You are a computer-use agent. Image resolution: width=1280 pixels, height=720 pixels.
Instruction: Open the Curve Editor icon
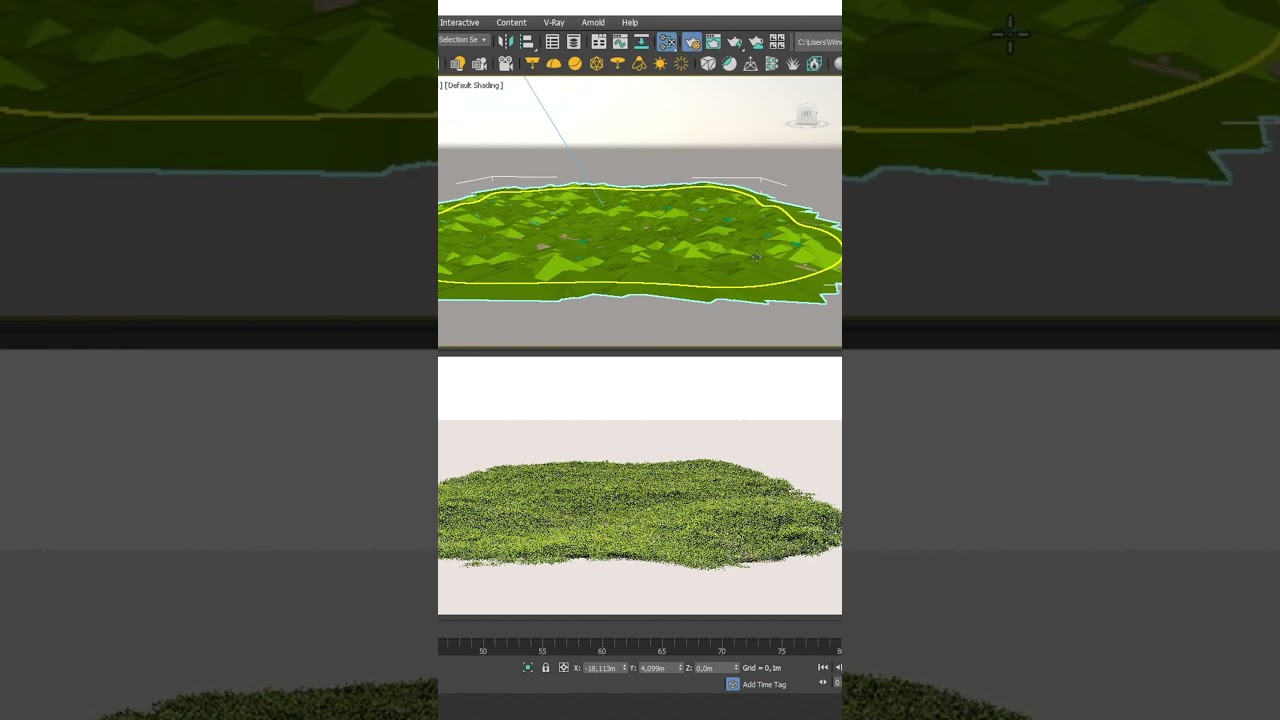tap(620, 41)
